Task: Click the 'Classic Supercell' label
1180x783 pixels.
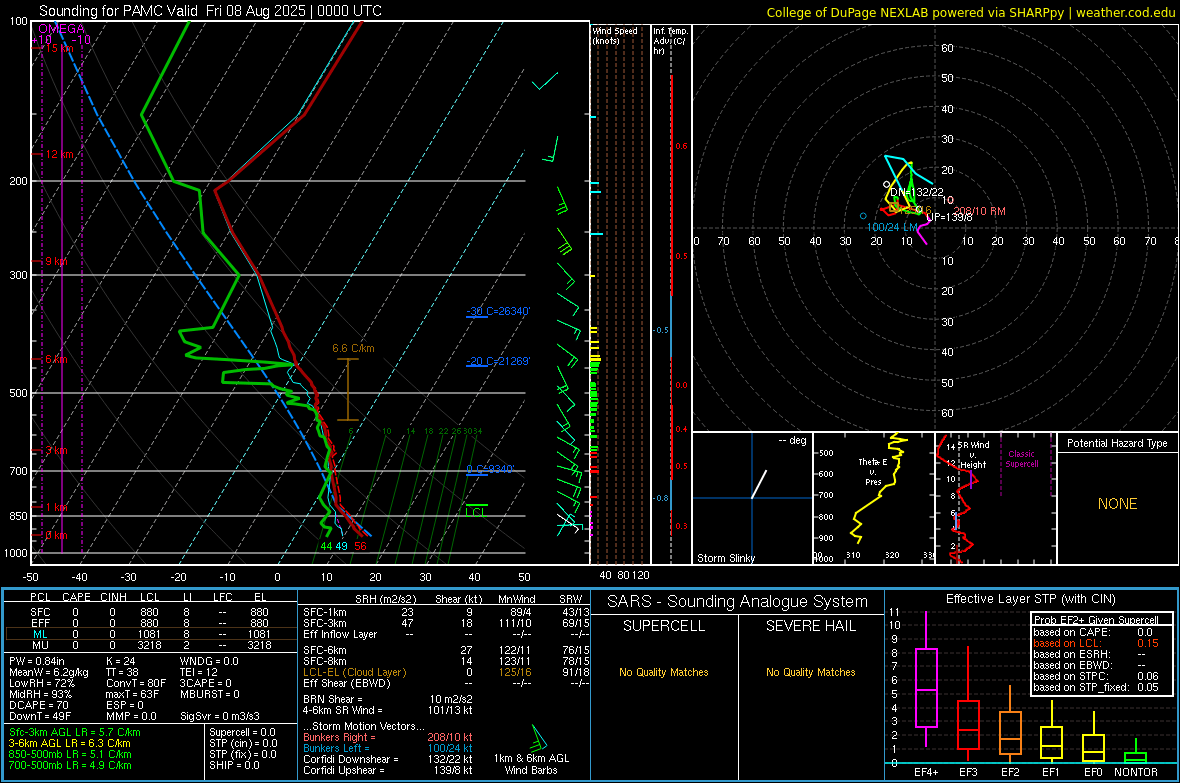Action: (1021, 459)
